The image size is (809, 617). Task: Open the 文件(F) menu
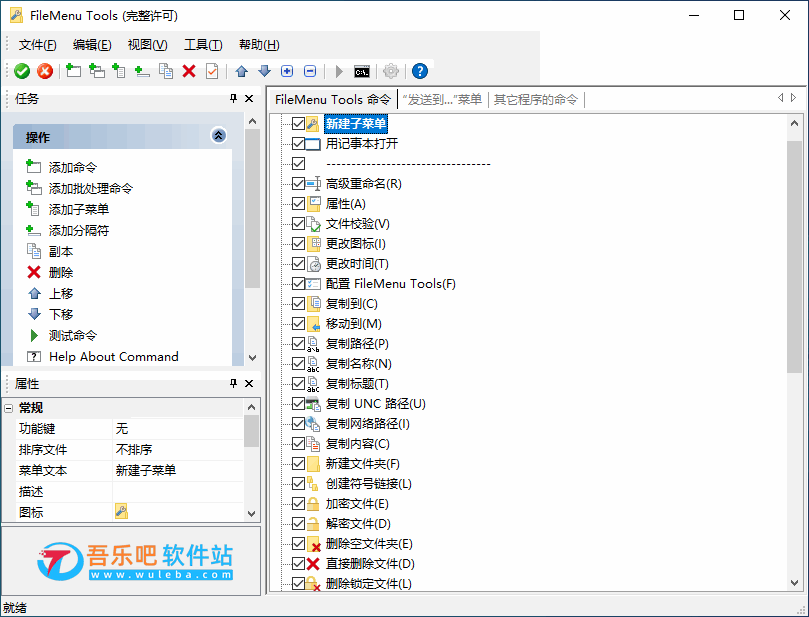click(x=38, y=45)
